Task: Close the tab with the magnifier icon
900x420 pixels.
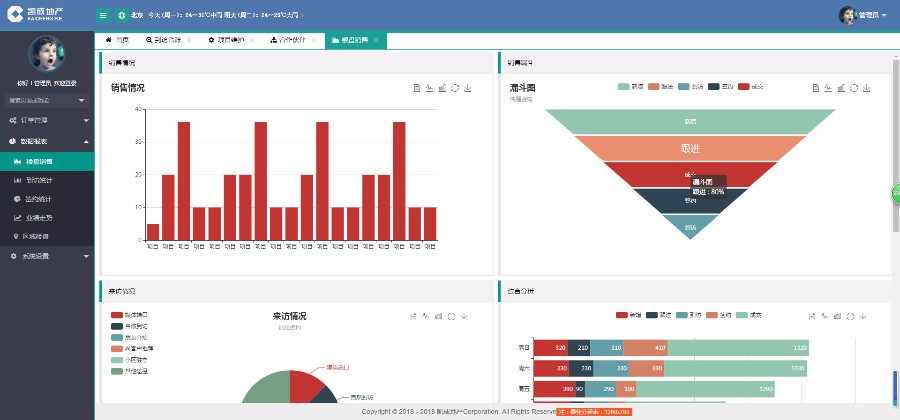Action: (189, 40)
